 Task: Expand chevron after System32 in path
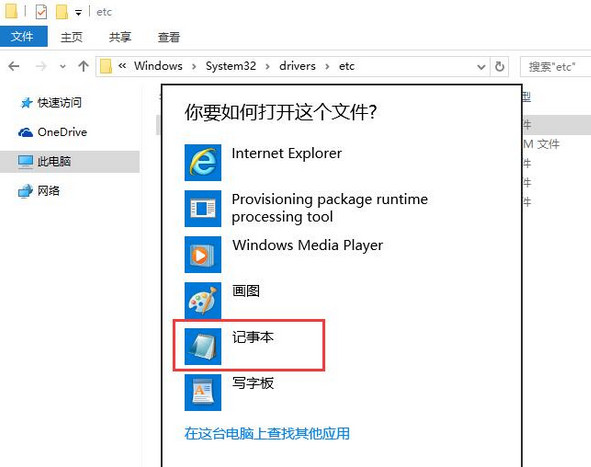267,67
